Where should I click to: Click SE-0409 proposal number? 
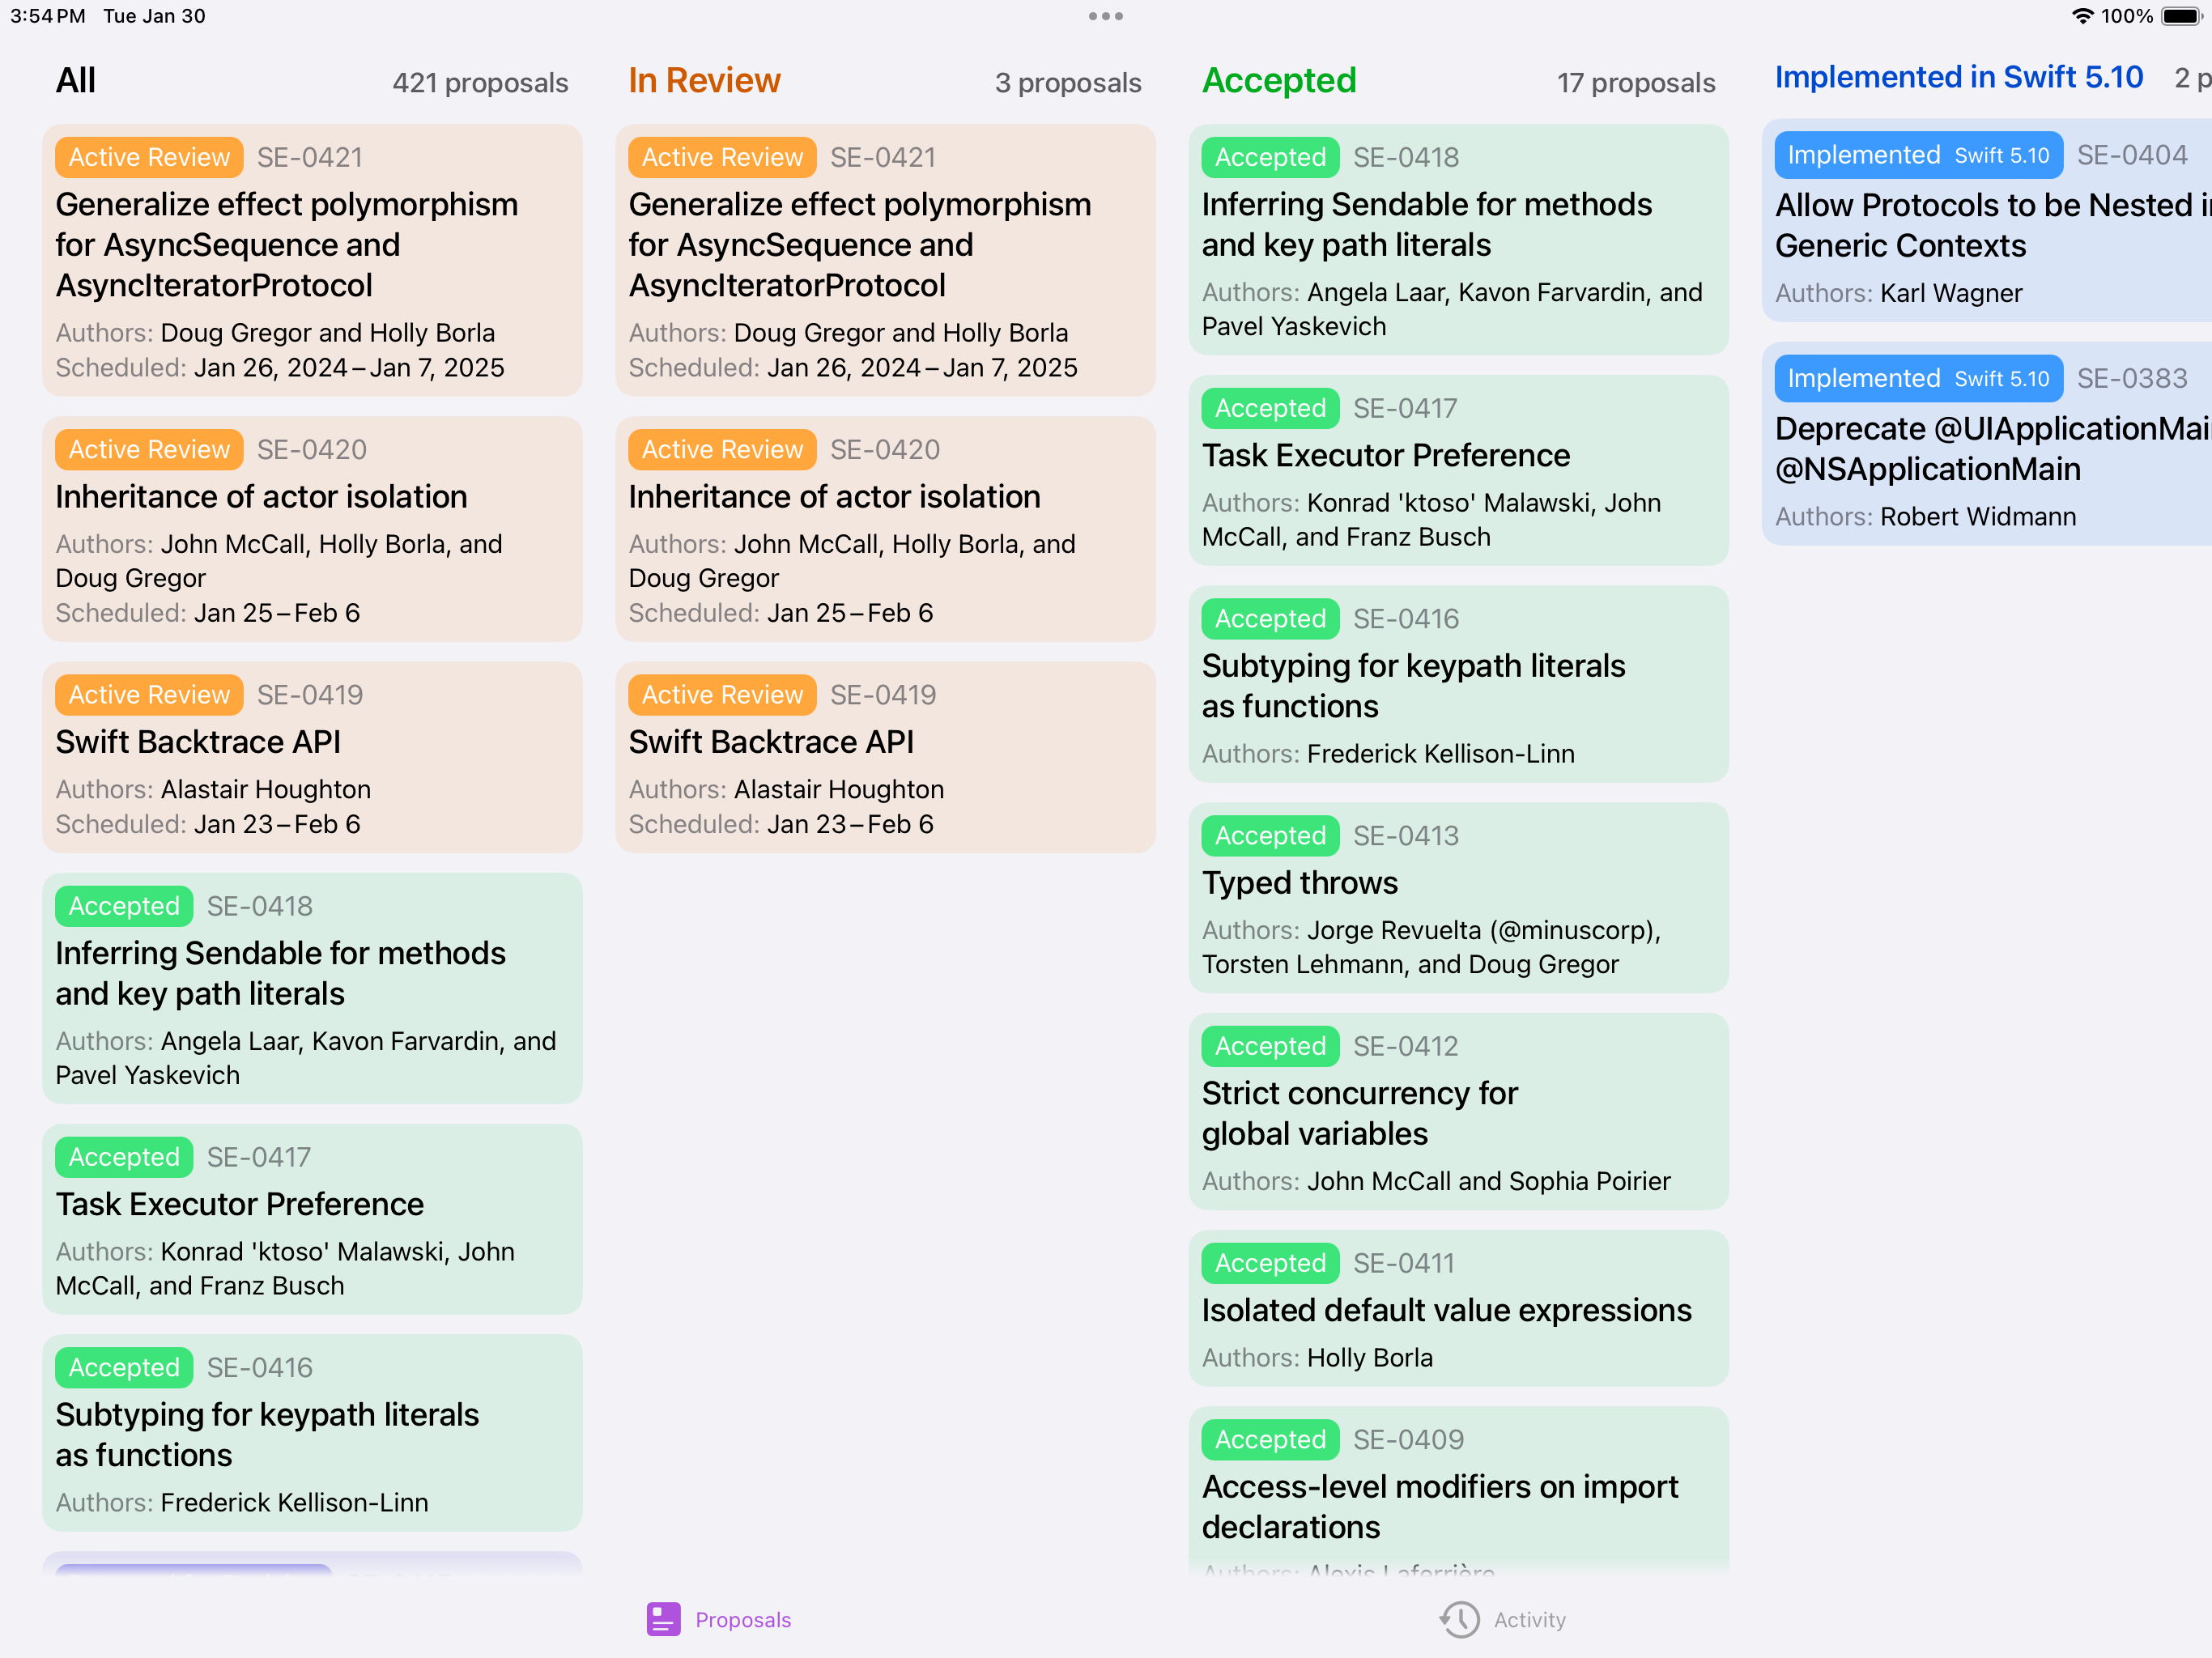(x=1408, y=1439)
